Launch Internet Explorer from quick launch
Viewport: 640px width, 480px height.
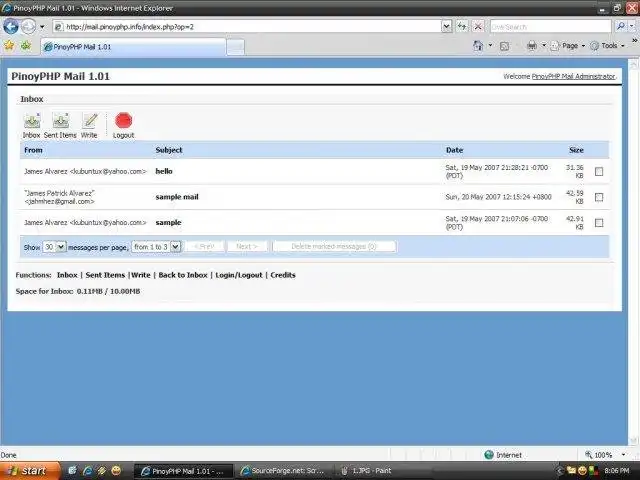[x=87, y=471]
